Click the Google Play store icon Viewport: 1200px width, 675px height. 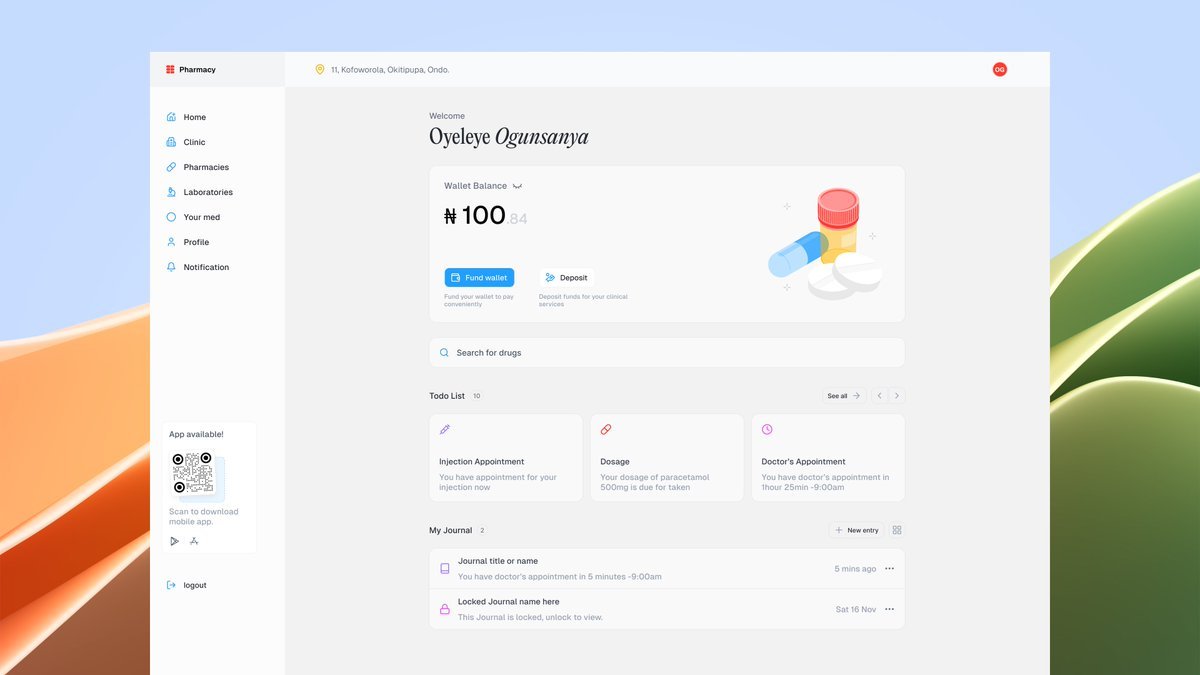pos(174,541)
